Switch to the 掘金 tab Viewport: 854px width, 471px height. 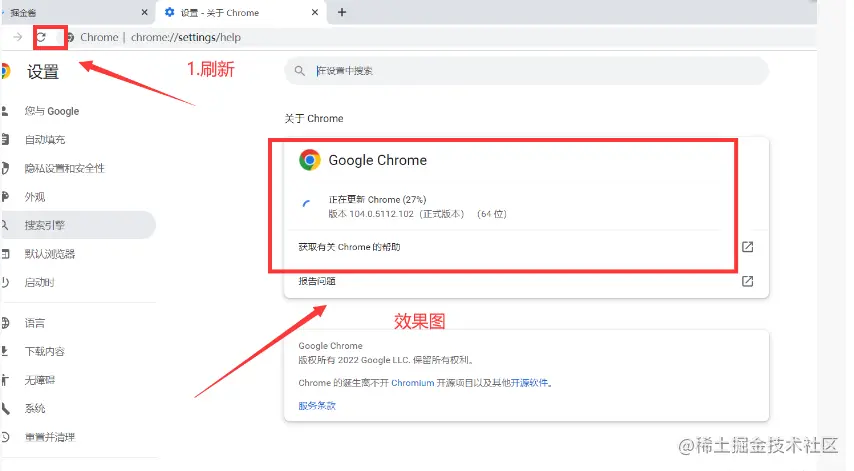click(76, 13)
